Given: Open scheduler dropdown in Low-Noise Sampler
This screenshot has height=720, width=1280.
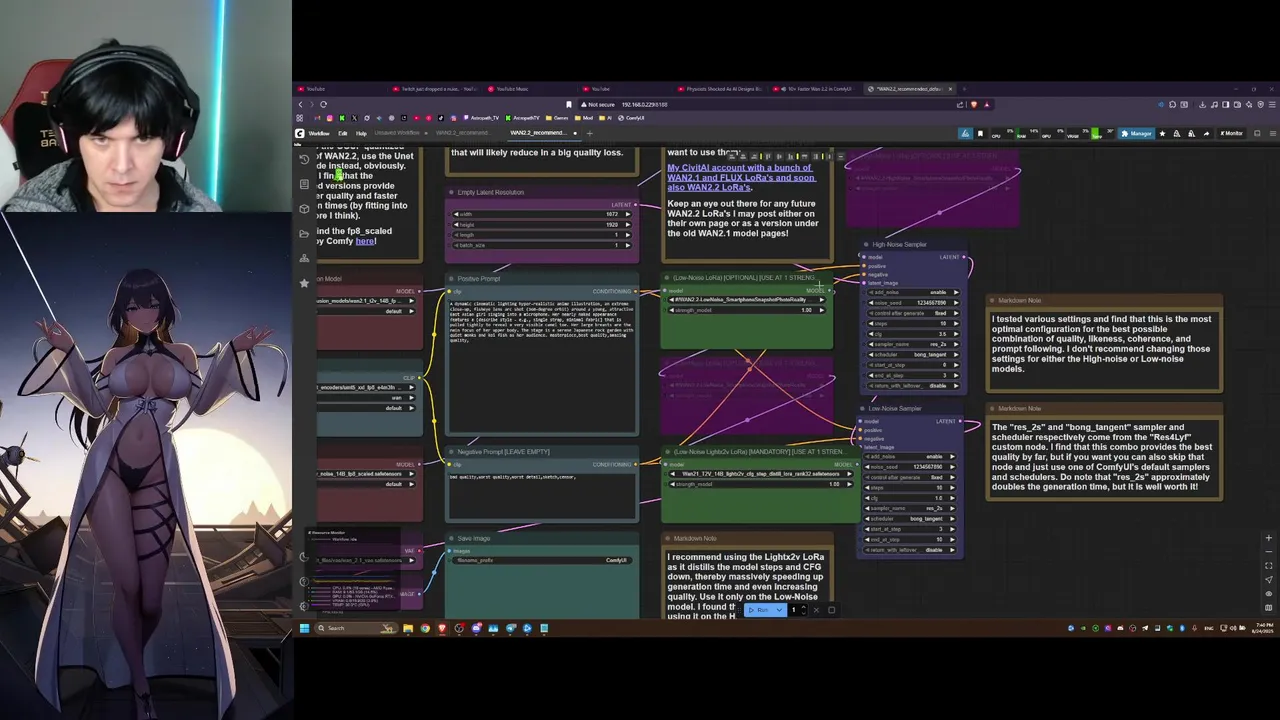Looking at the screenshot, I should [909, 519].
